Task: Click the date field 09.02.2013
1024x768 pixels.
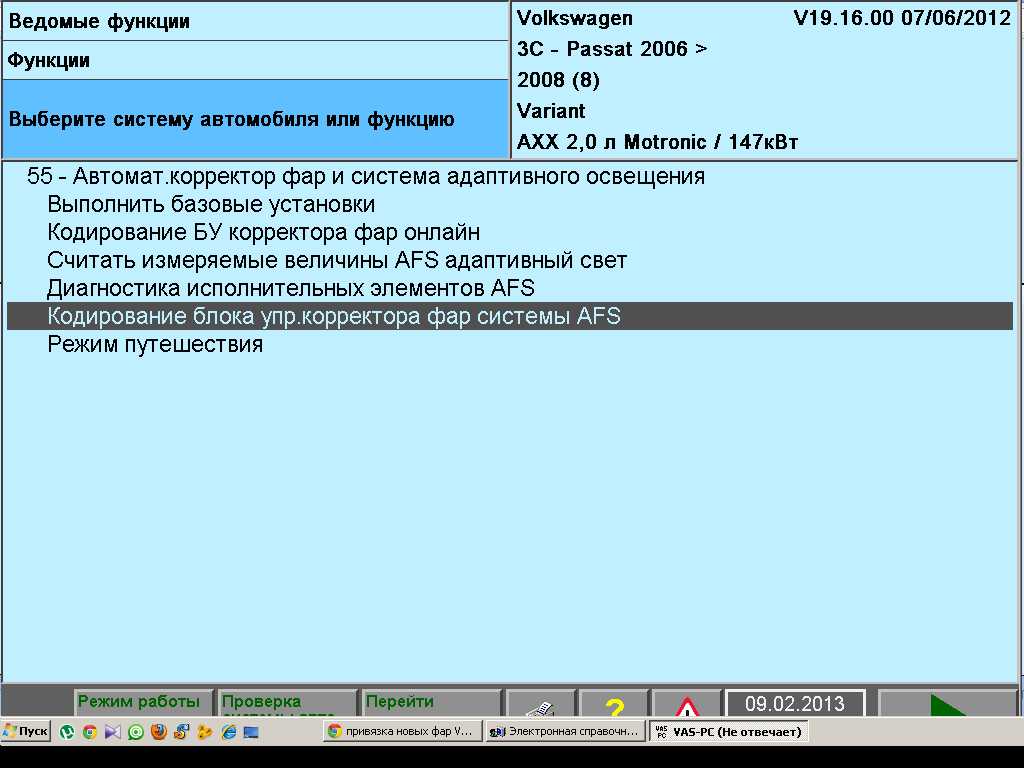Action: (795, 704)
